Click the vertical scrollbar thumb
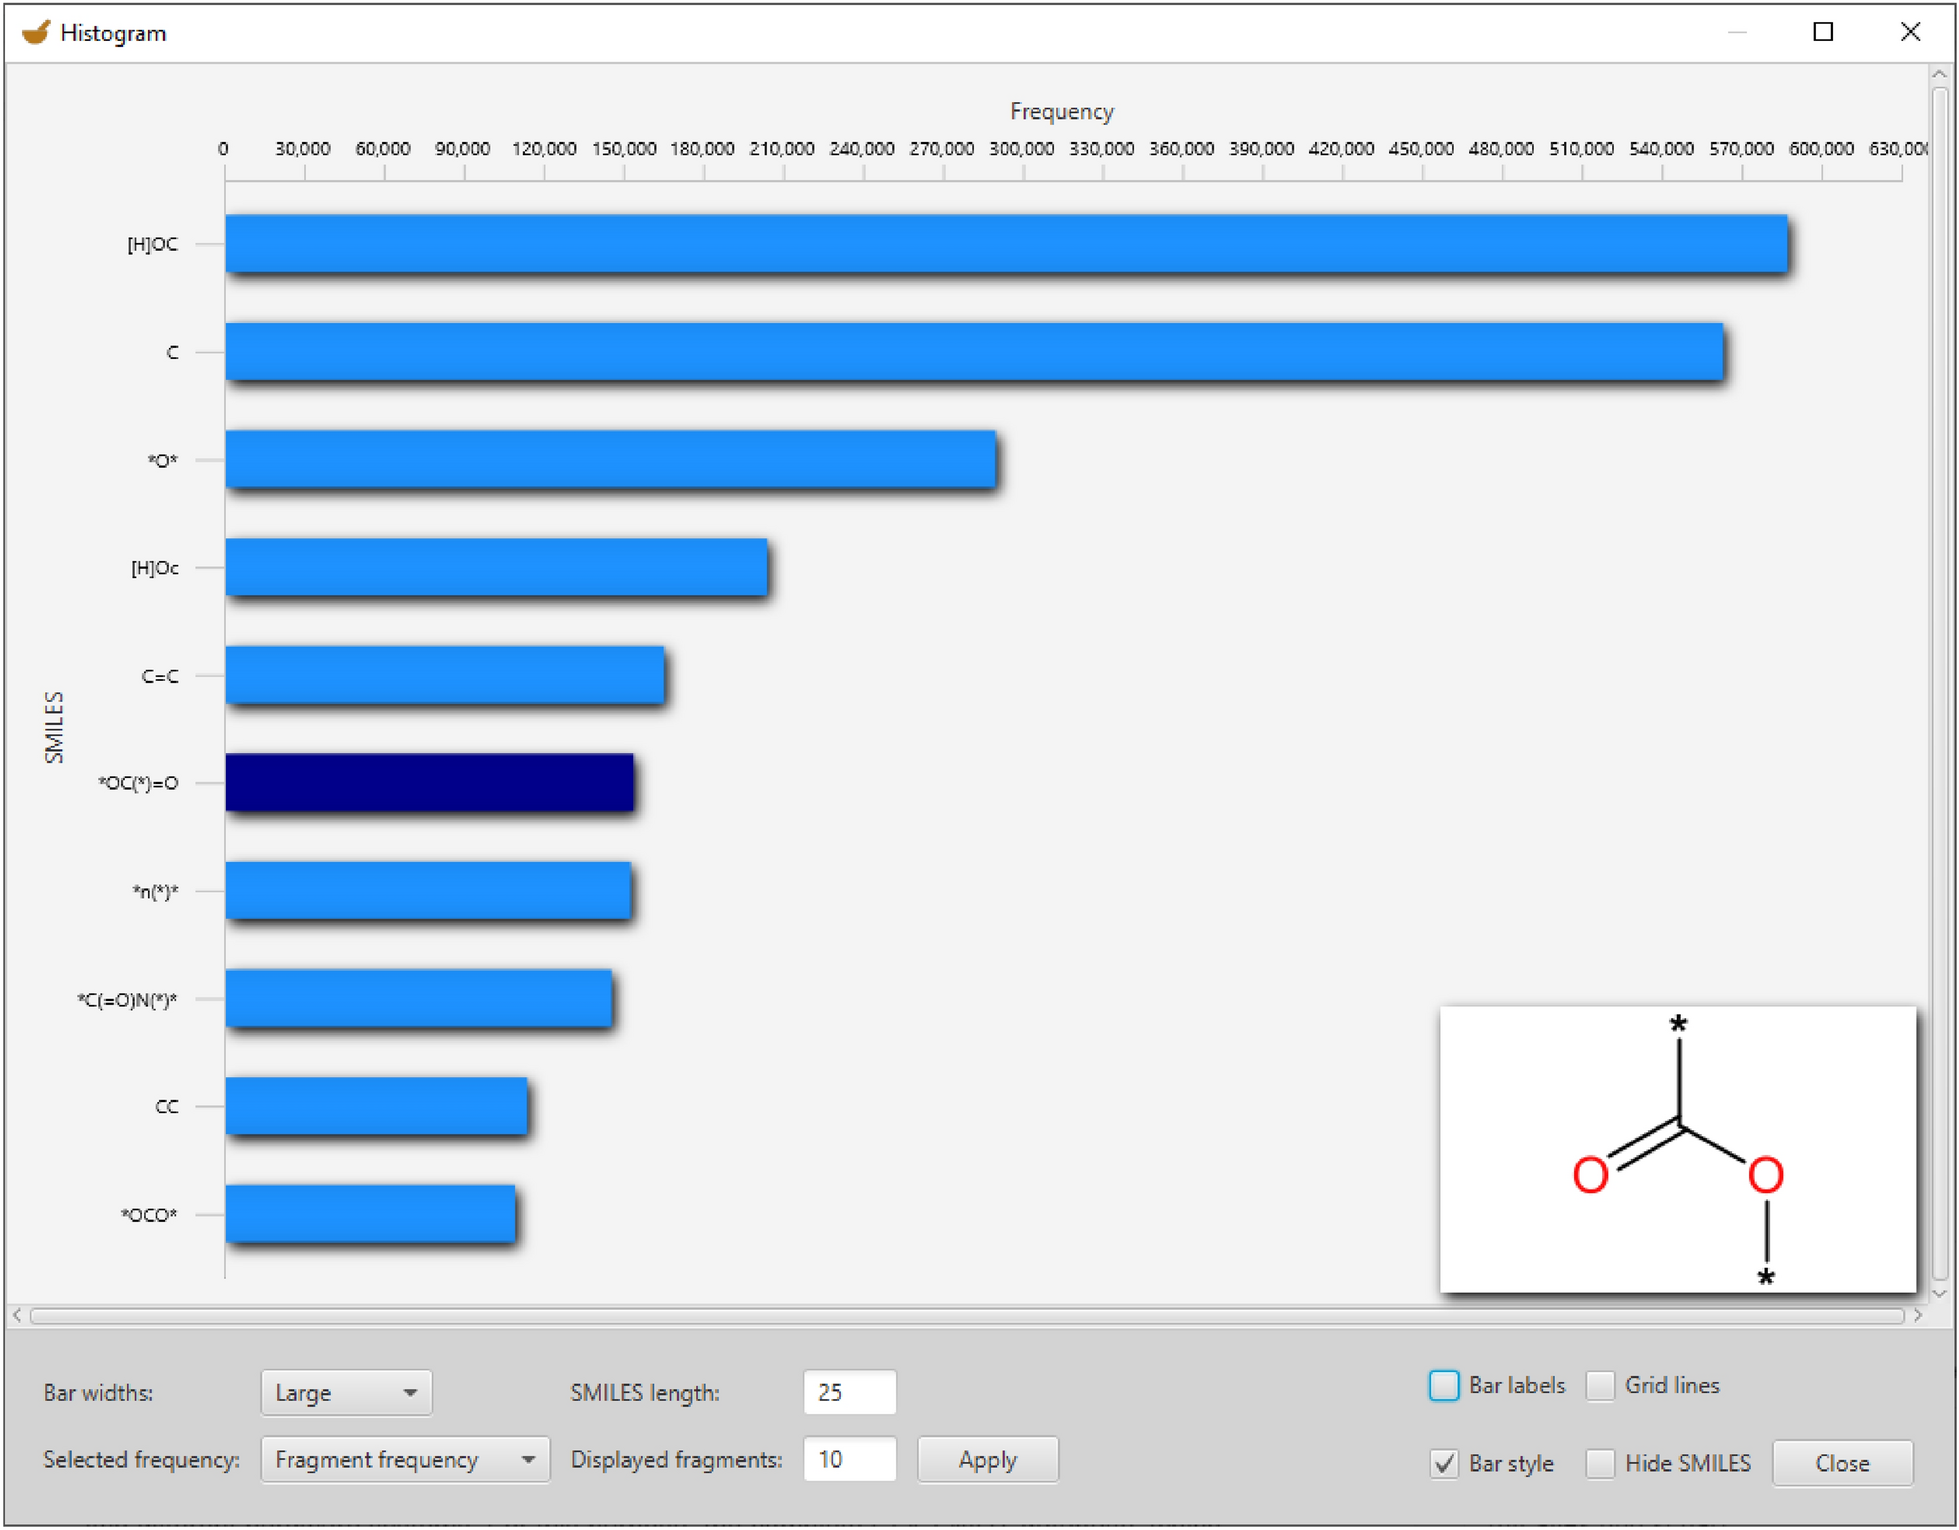Viewport: 1959px width, 1530px height. [x=1940, y=684]
